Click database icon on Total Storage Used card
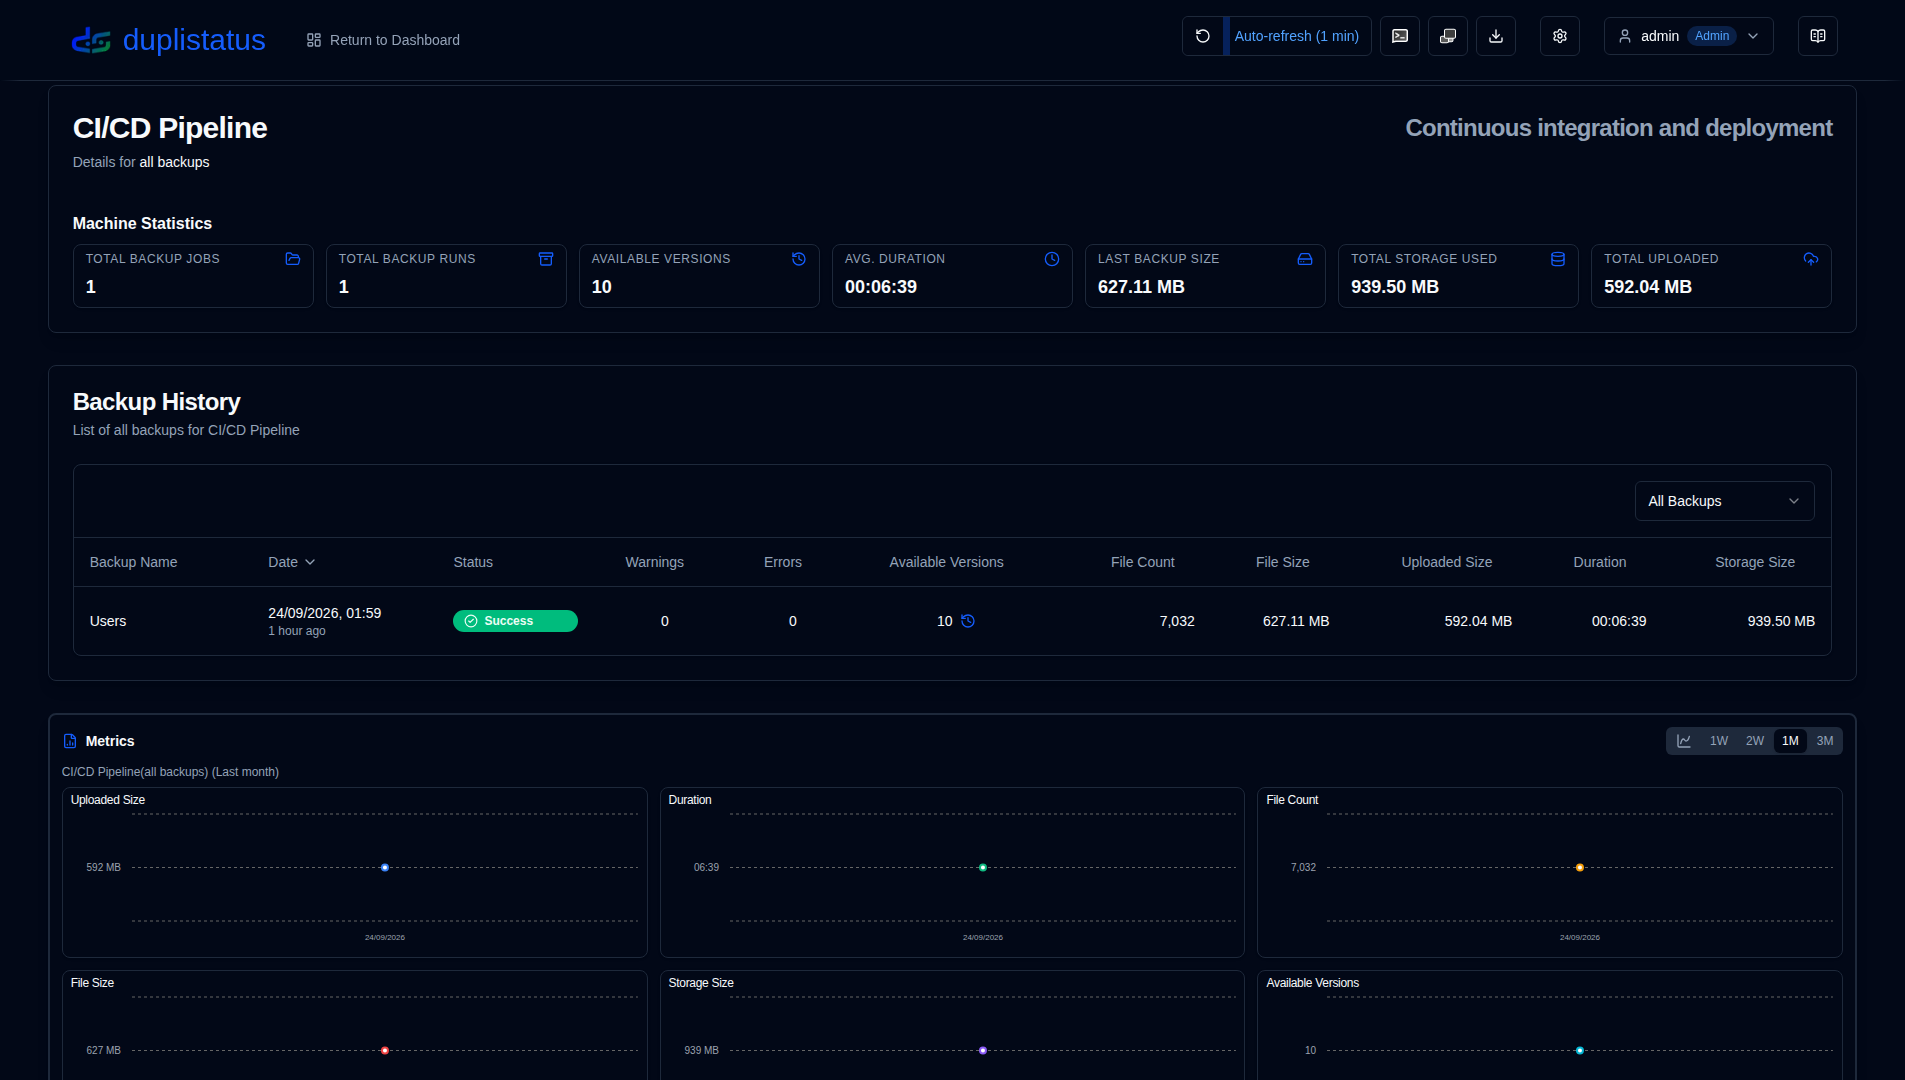 coord(1558,259)
